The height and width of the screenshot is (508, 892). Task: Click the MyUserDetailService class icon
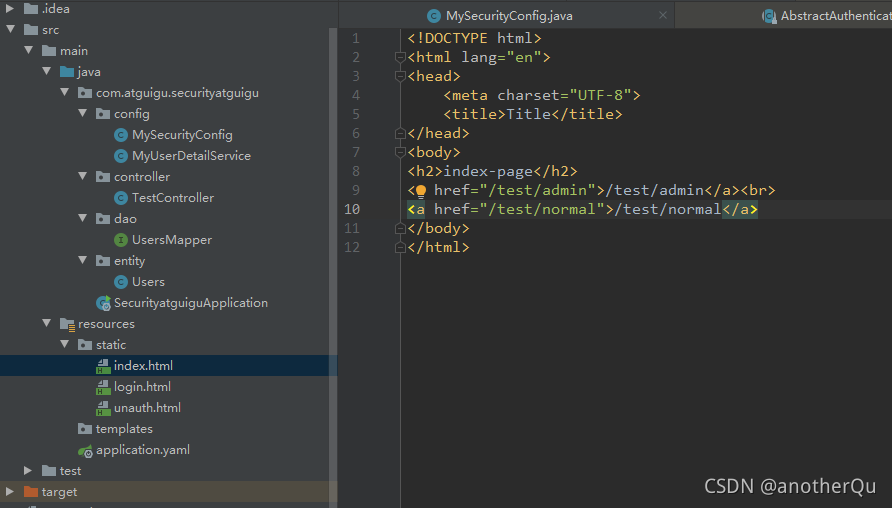(121, 156)
